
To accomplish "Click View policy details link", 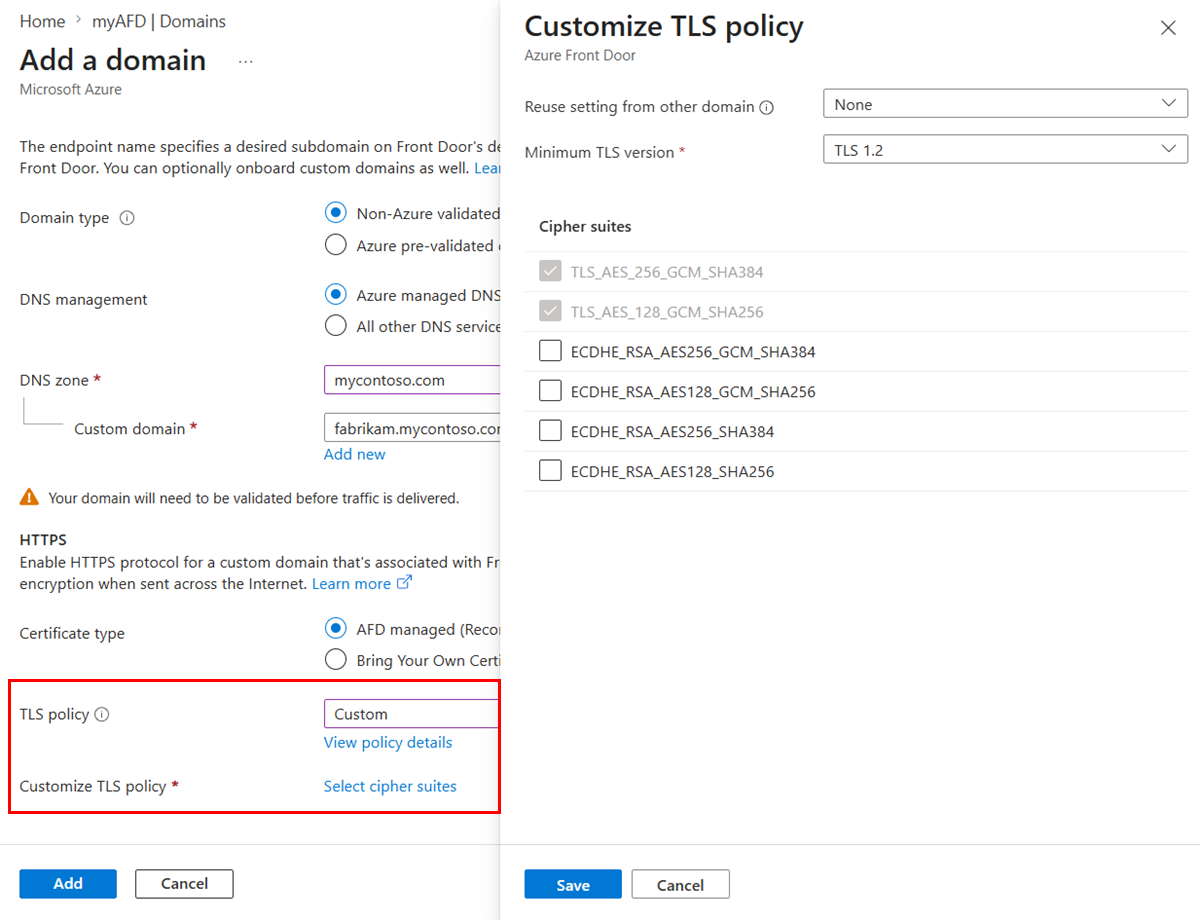I will coord(388,742).
